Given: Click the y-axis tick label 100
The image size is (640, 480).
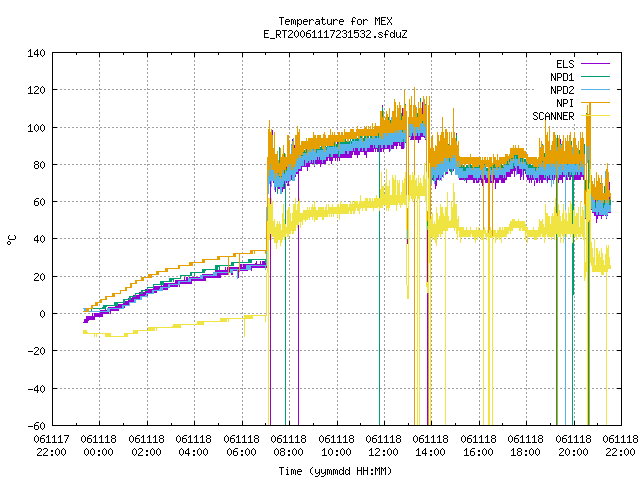Looking at the screenshot, I should (36, 128).
